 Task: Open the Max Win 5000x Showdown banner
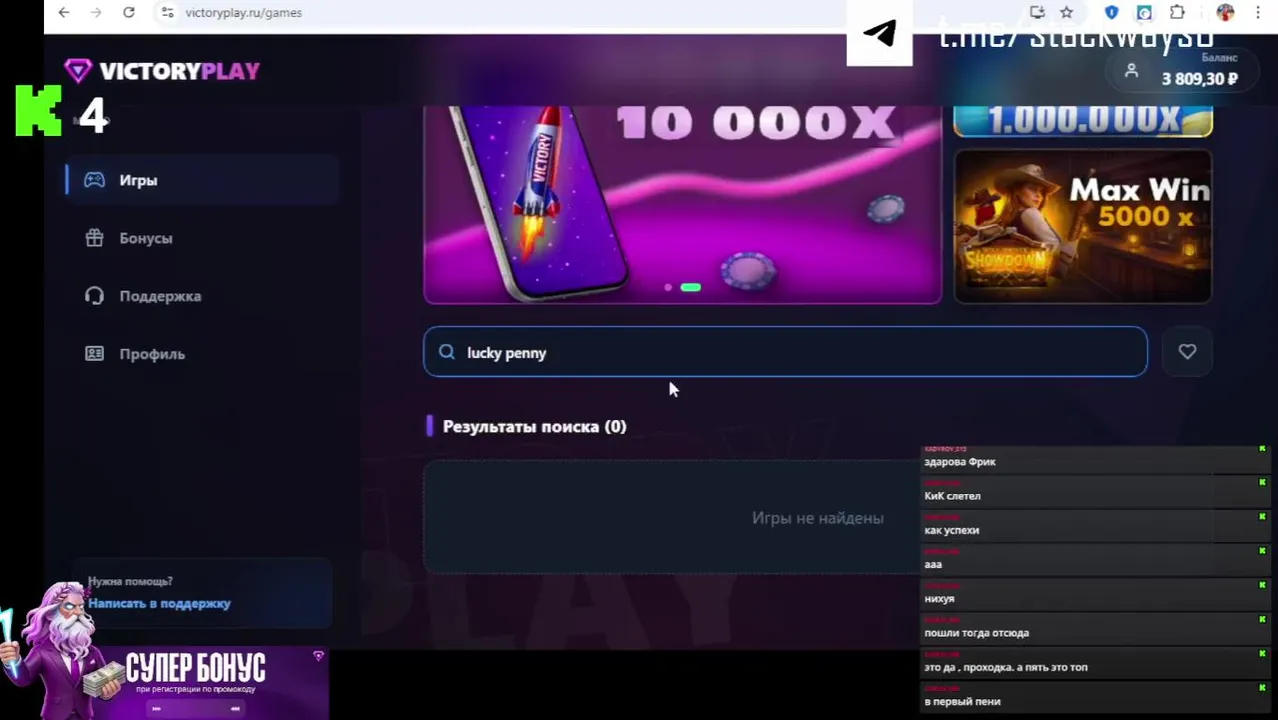click(x=1083, y=227)
